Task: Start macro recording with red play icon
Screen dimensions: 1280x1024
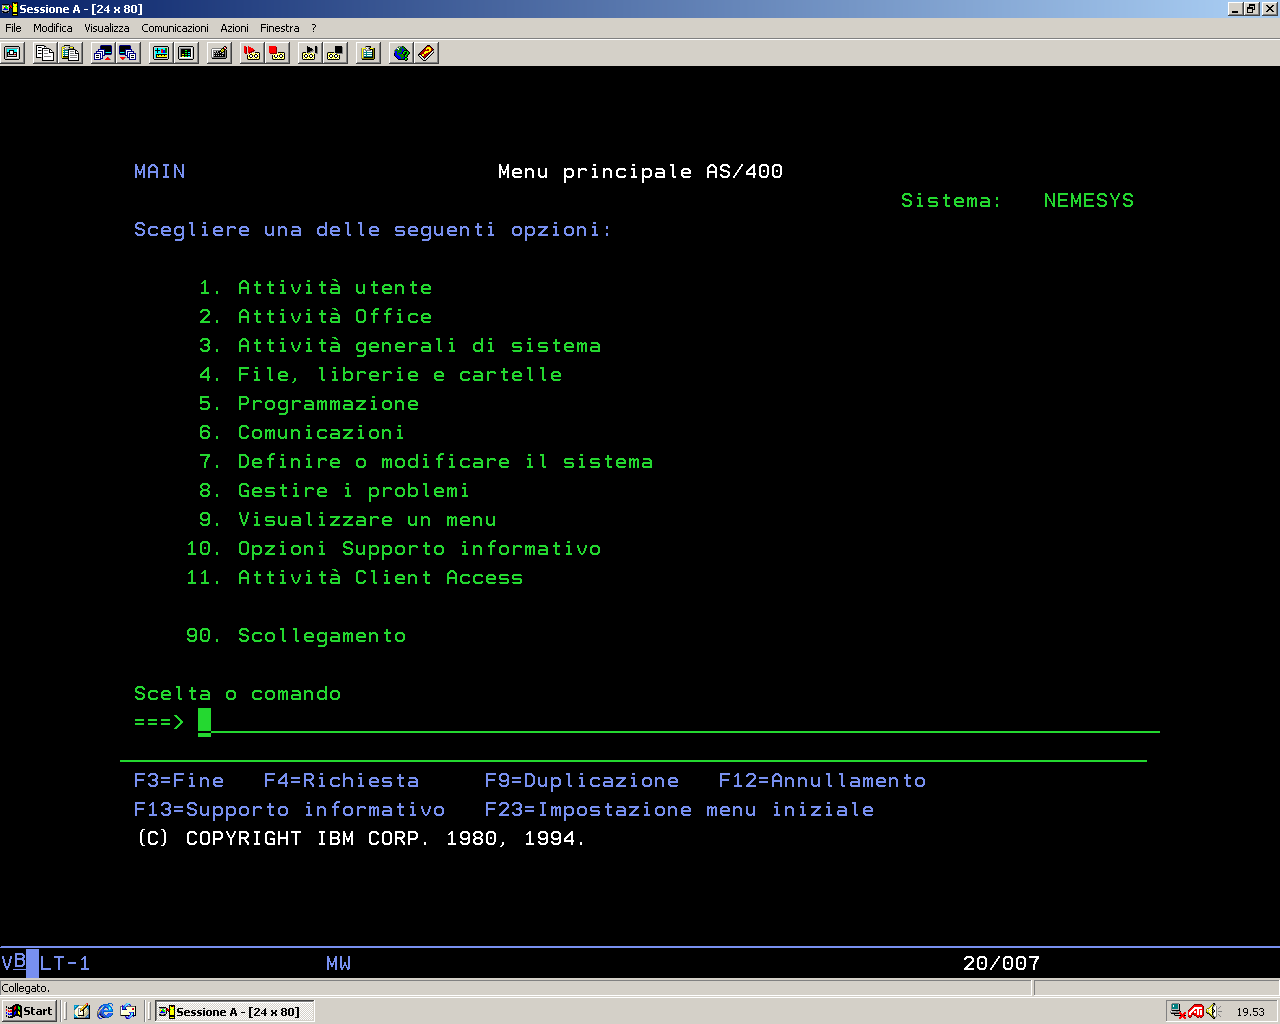Action: tap(252, 53)
